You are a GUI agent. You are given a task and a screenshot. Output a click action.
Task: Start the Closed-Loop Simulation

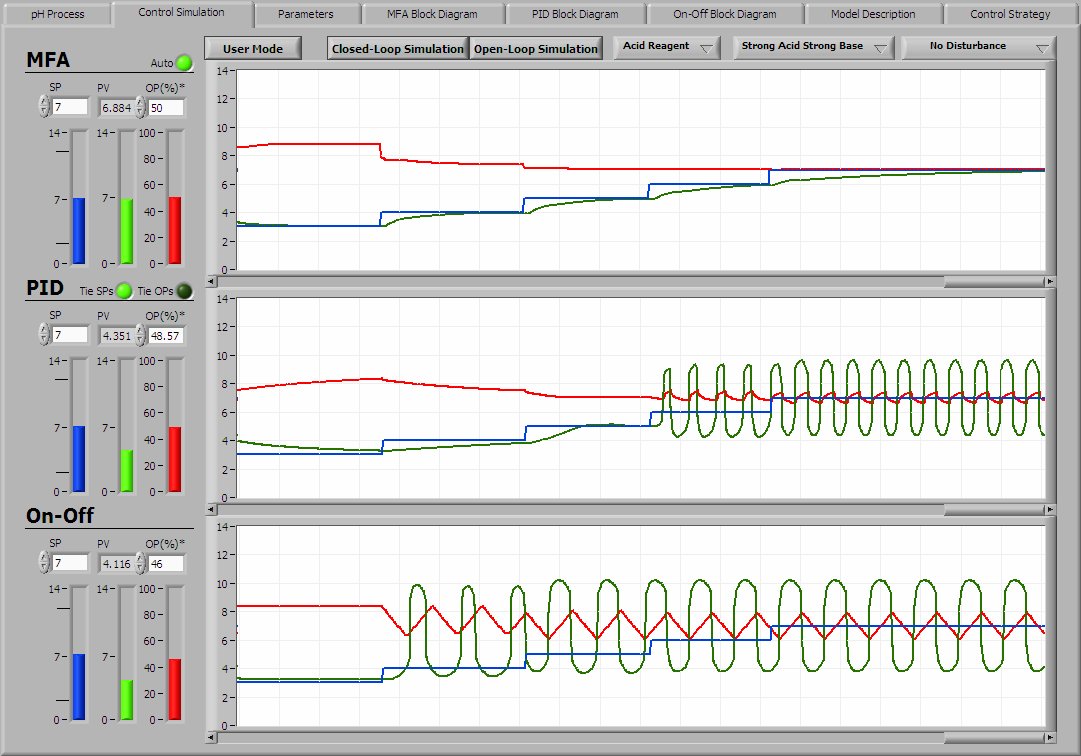(398, 48)
